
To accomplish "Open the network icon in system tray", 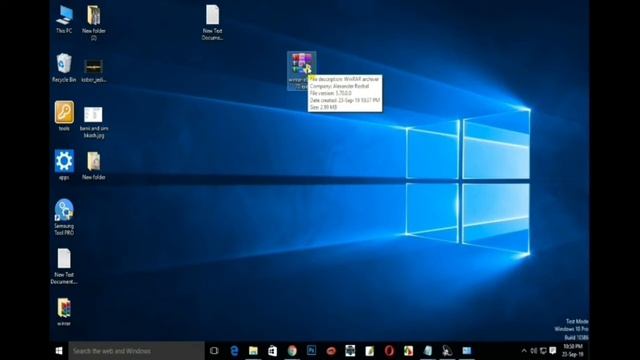I will pyautogui.click(x=543, y=351).
